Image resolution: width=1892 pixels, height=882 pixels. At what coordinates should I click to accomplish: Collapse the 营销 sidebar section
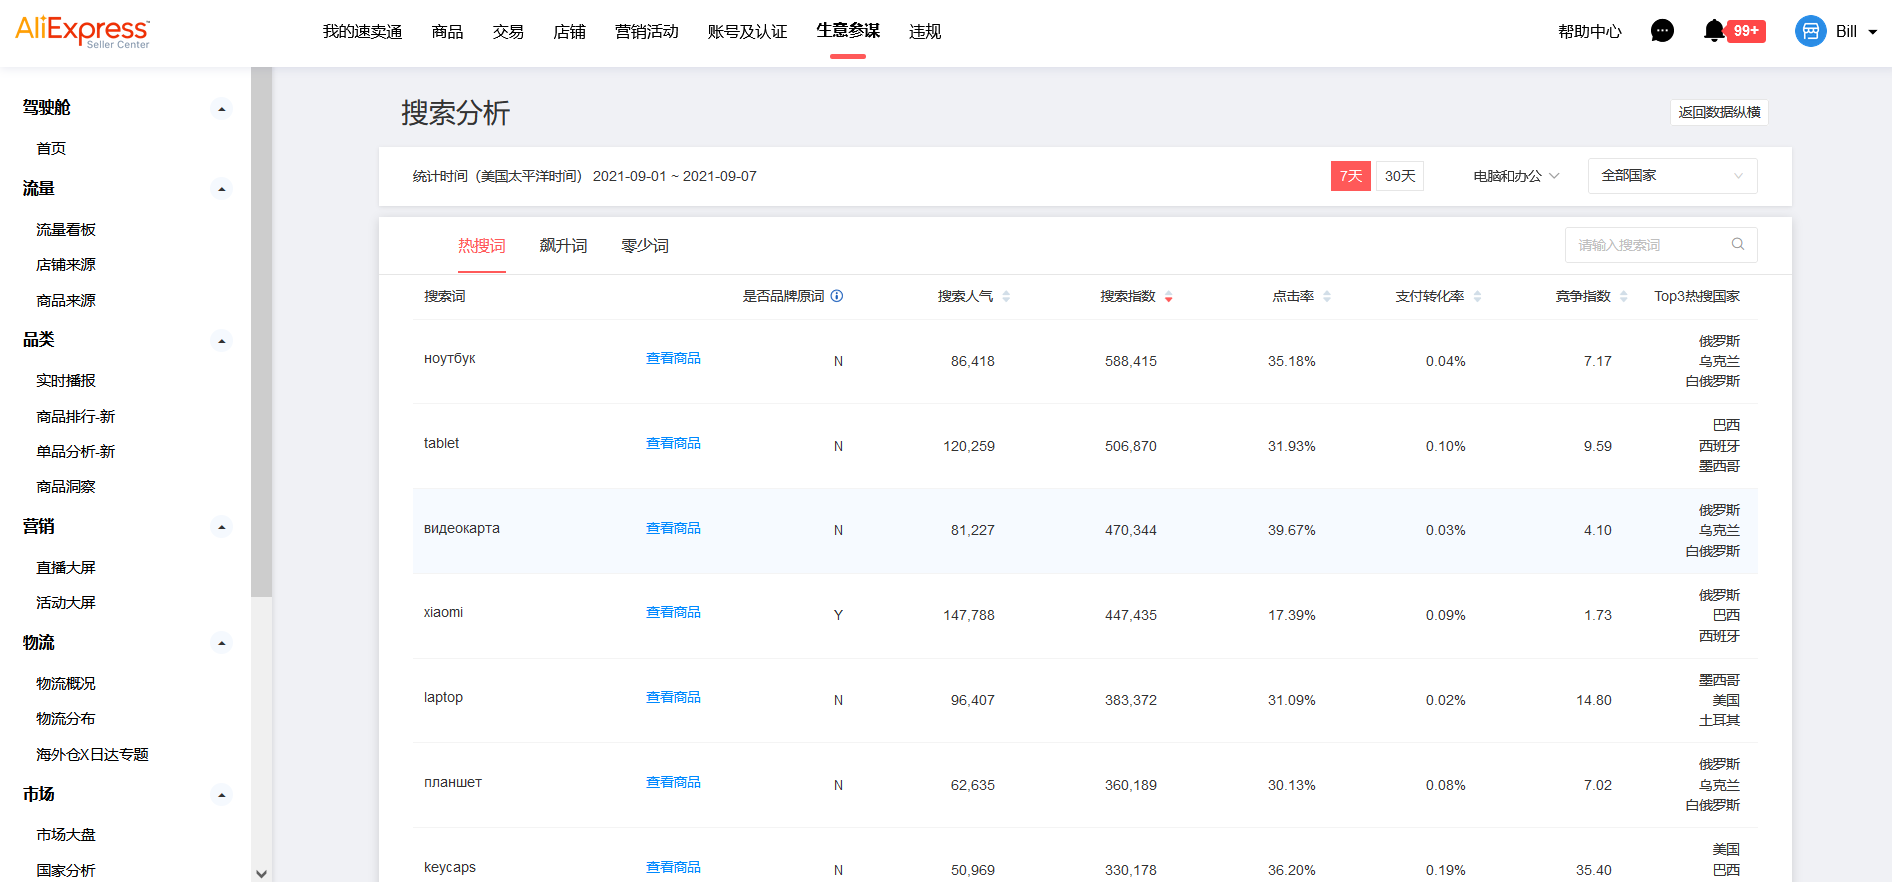click(x=222, y=527)
